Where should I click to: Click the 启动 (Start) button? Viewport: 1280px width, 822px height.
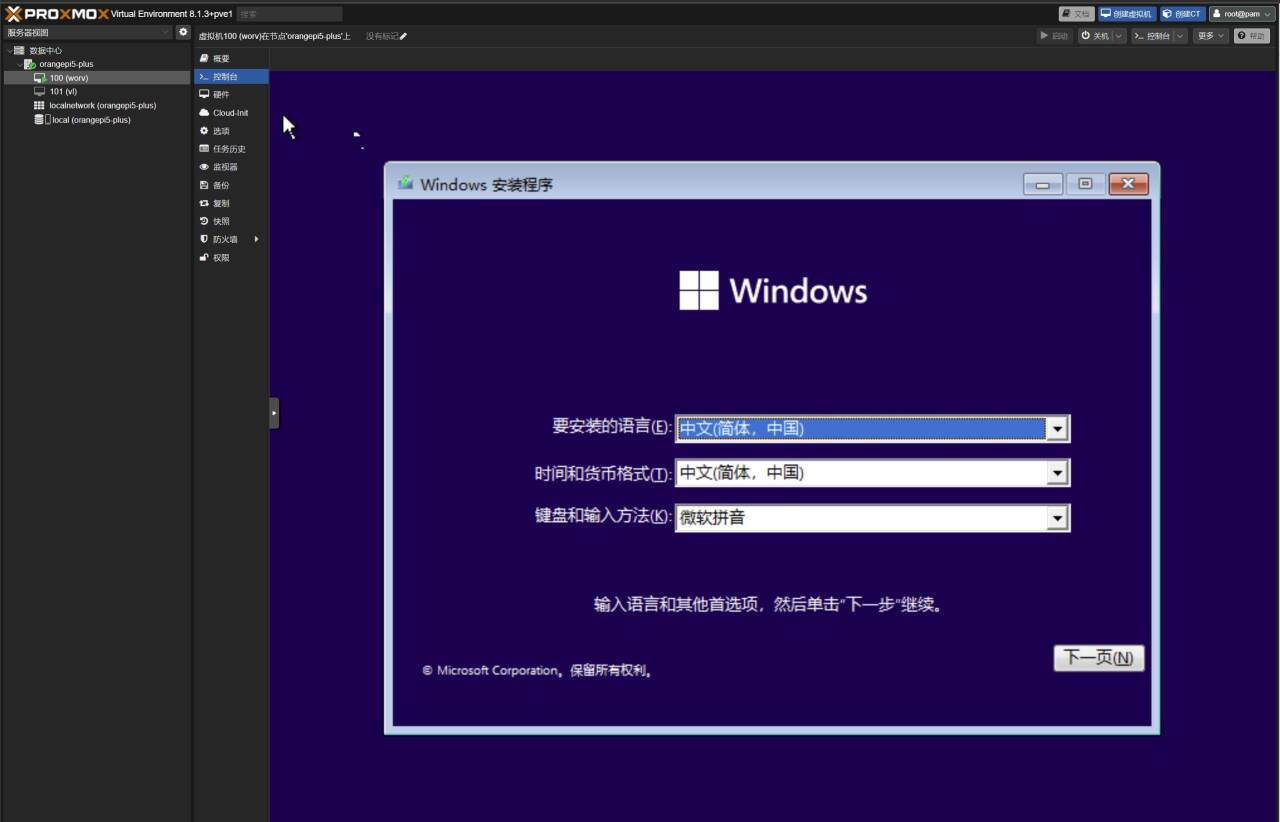pyautogui.click(x=1055, y=36)
